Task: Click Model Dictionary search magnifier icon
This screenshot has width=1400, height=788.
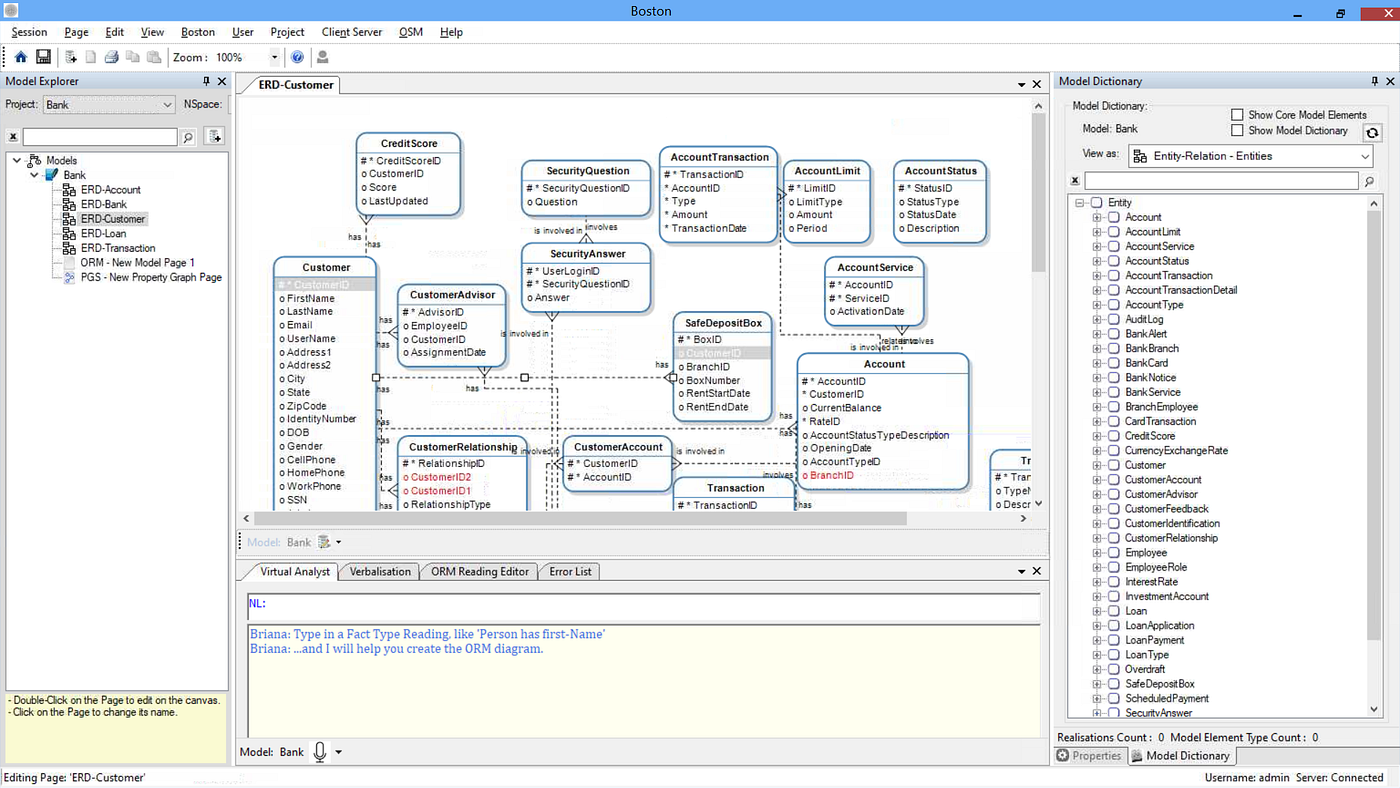Action: 1370,181
